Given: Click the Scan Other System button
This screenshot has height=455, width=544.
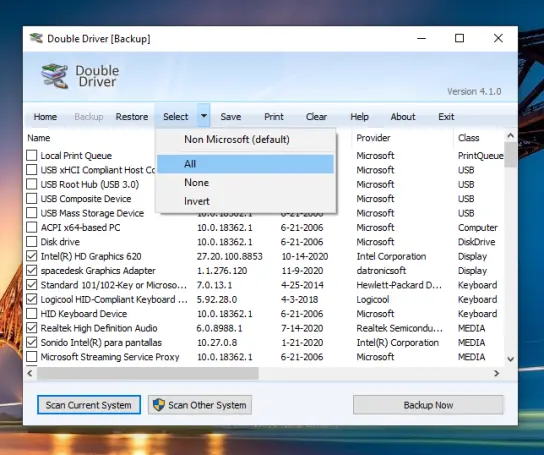Looking at the screenshot, I should click(x=200, y=405).
